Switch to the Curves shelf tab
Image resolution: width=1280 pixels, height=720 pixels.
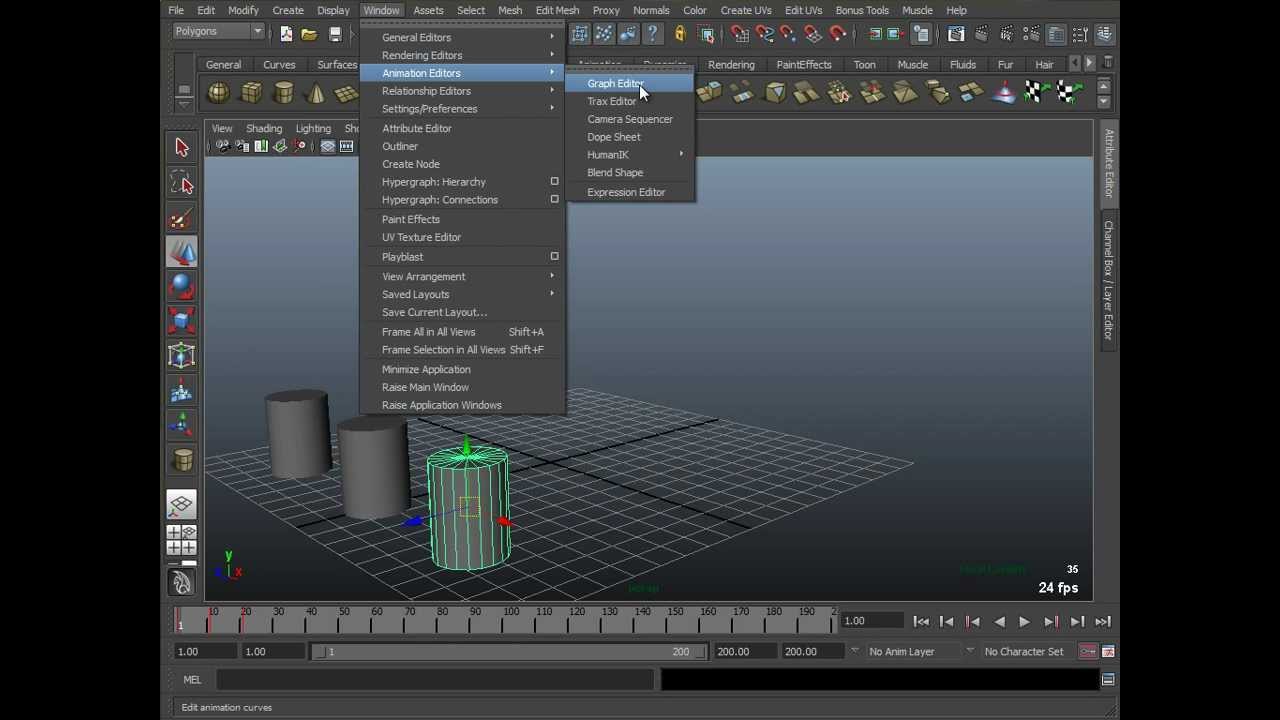point(279,65)
